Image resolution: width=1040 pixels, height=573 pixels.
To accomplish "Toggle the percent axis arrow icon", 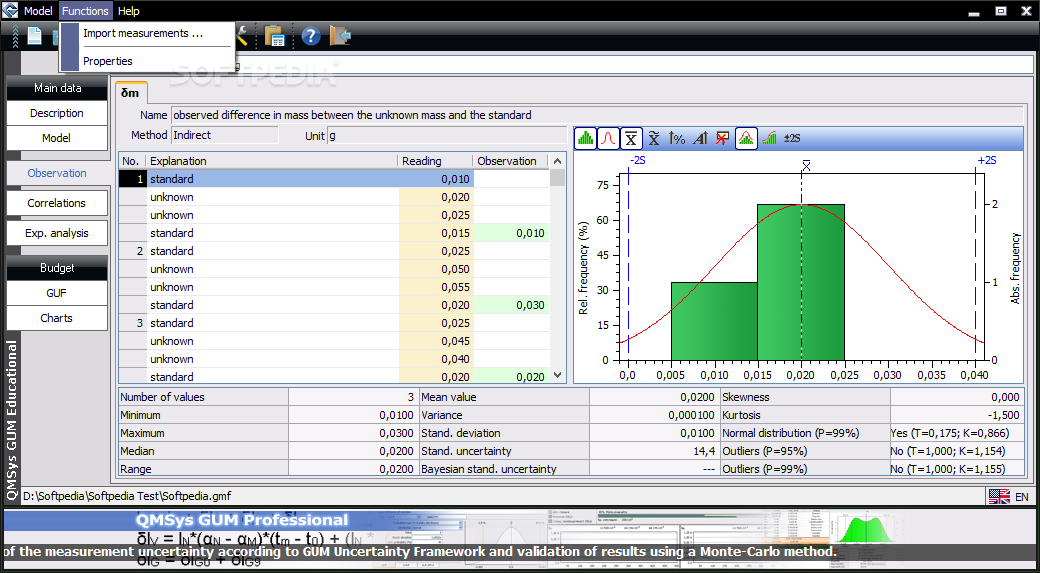I will coord(677,139).
